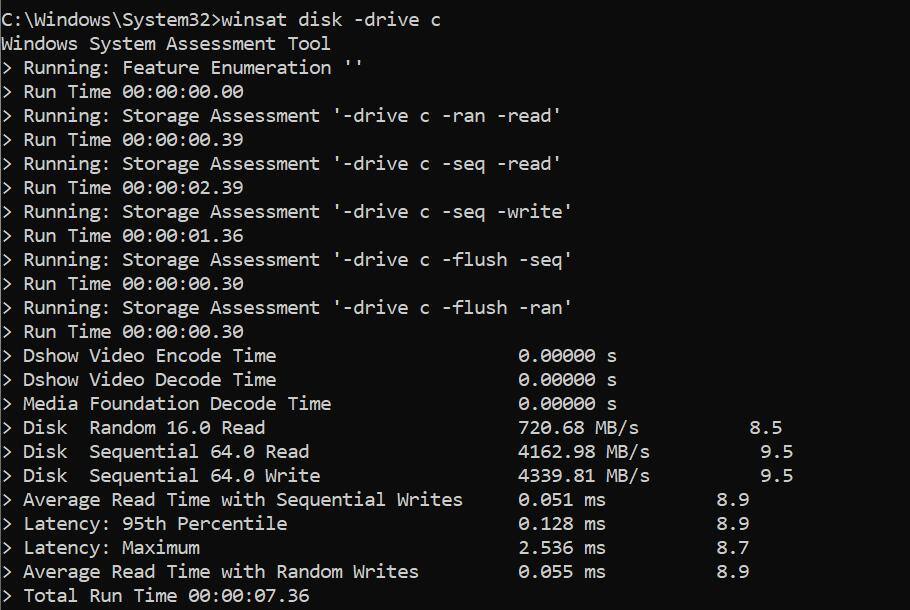Image resolution: width=910 pixels, height=610 pixels.
Task: Click the Average Read Time with Random Writes label
Action: pyautogui.click(x=221, y=571)
